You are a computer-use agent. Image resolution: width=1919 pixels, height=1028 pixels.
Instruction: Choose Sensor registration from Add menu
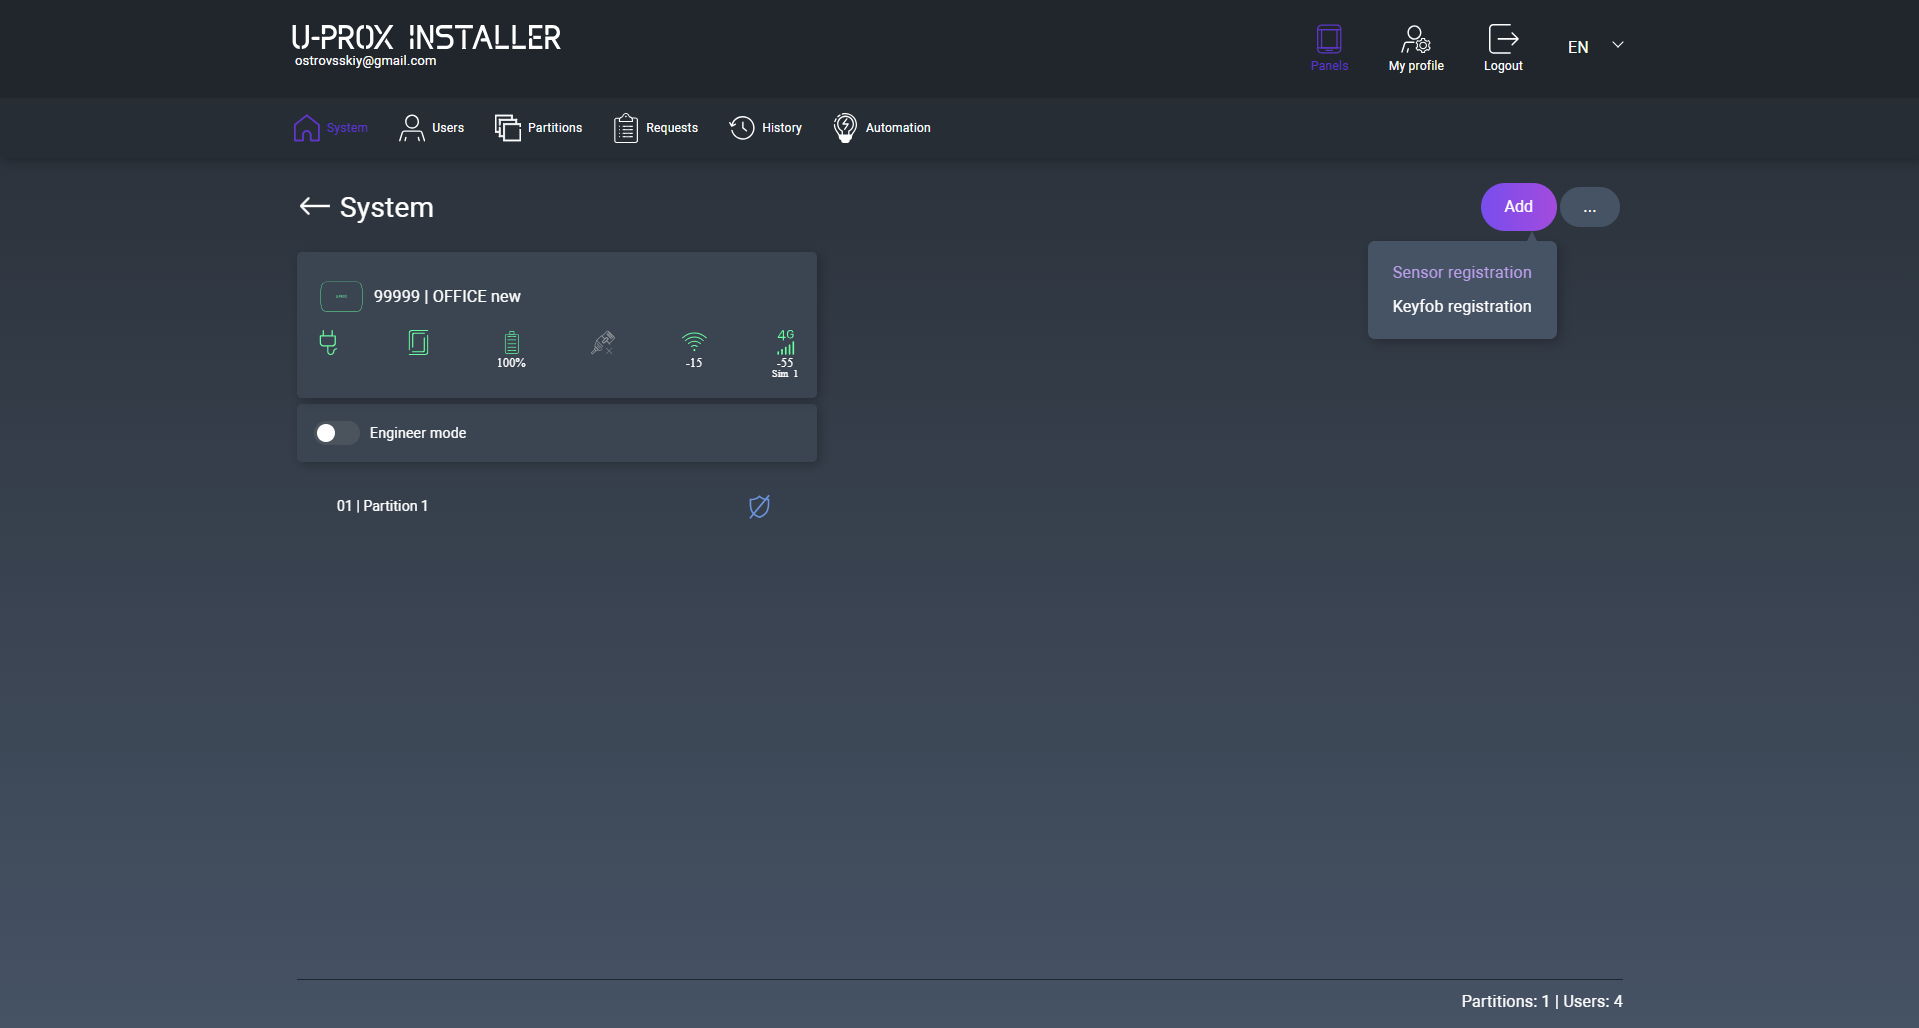(1461, 272)
